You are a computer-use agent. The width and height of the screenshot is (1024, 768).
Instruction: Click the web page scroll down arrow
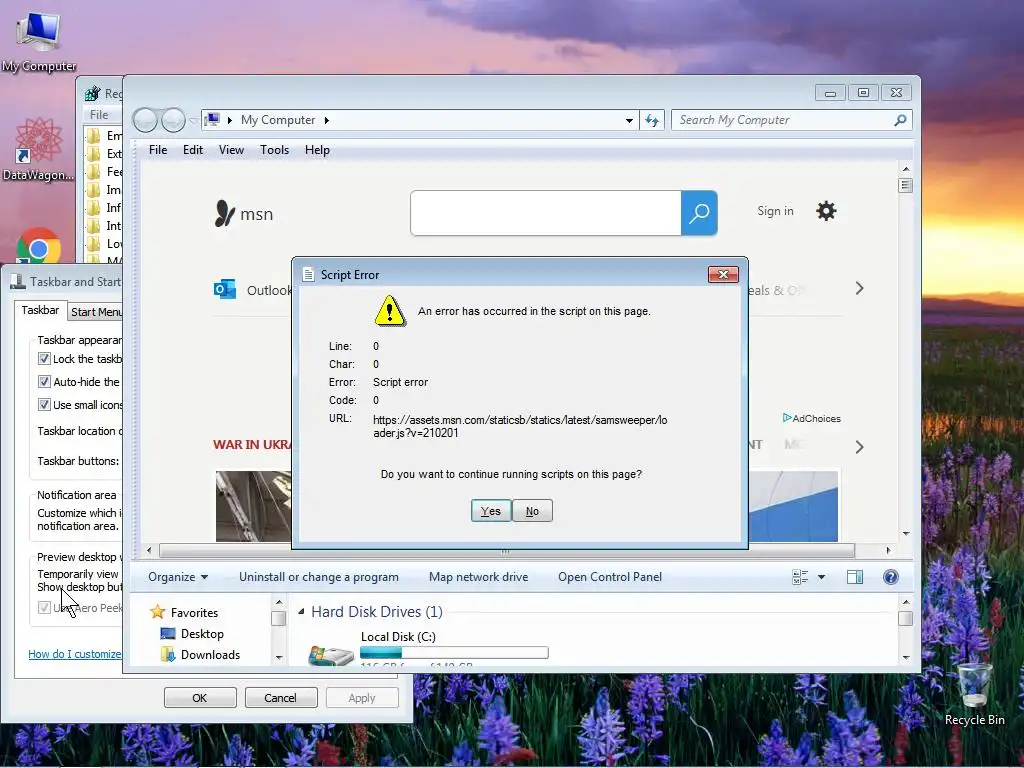[x=906, y=534]
